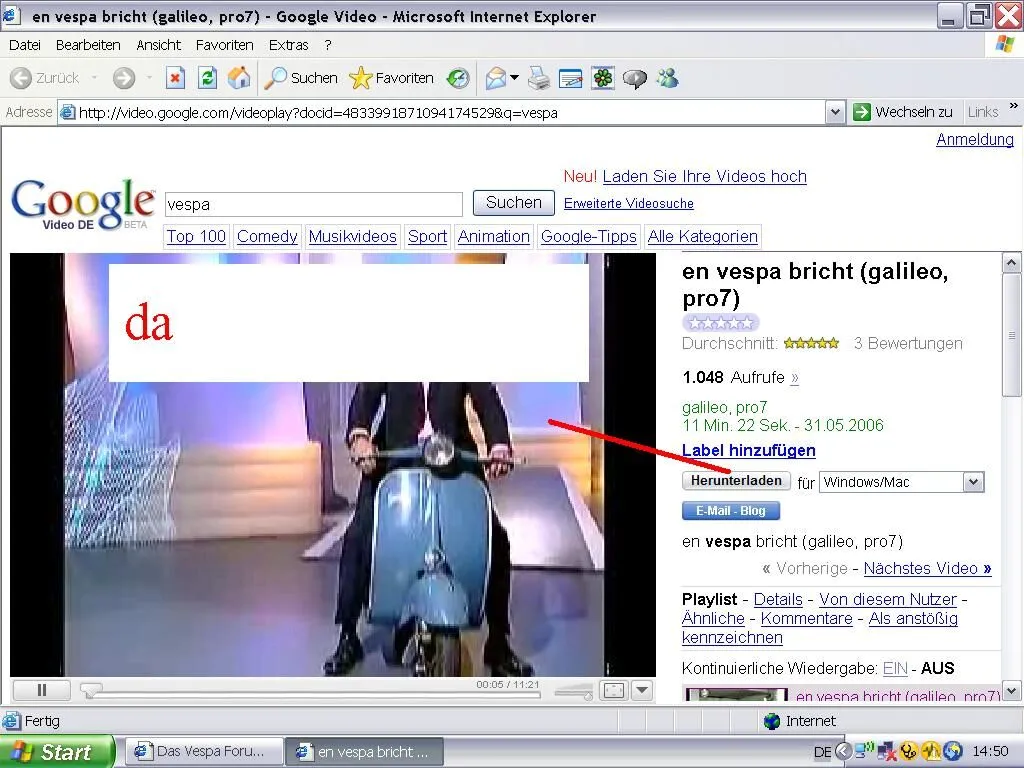Viewport: 1024px width, 768px height.
Task: Refresh the page with green arrows icon
Action: 207,78
